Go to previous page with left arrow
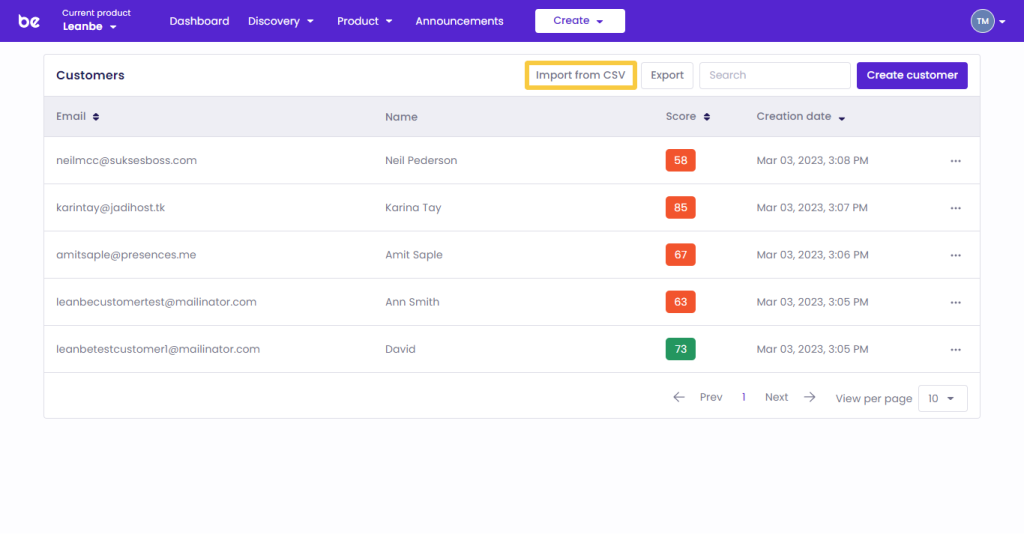Viewport: 1024px width, 534px height. [679, 397]
